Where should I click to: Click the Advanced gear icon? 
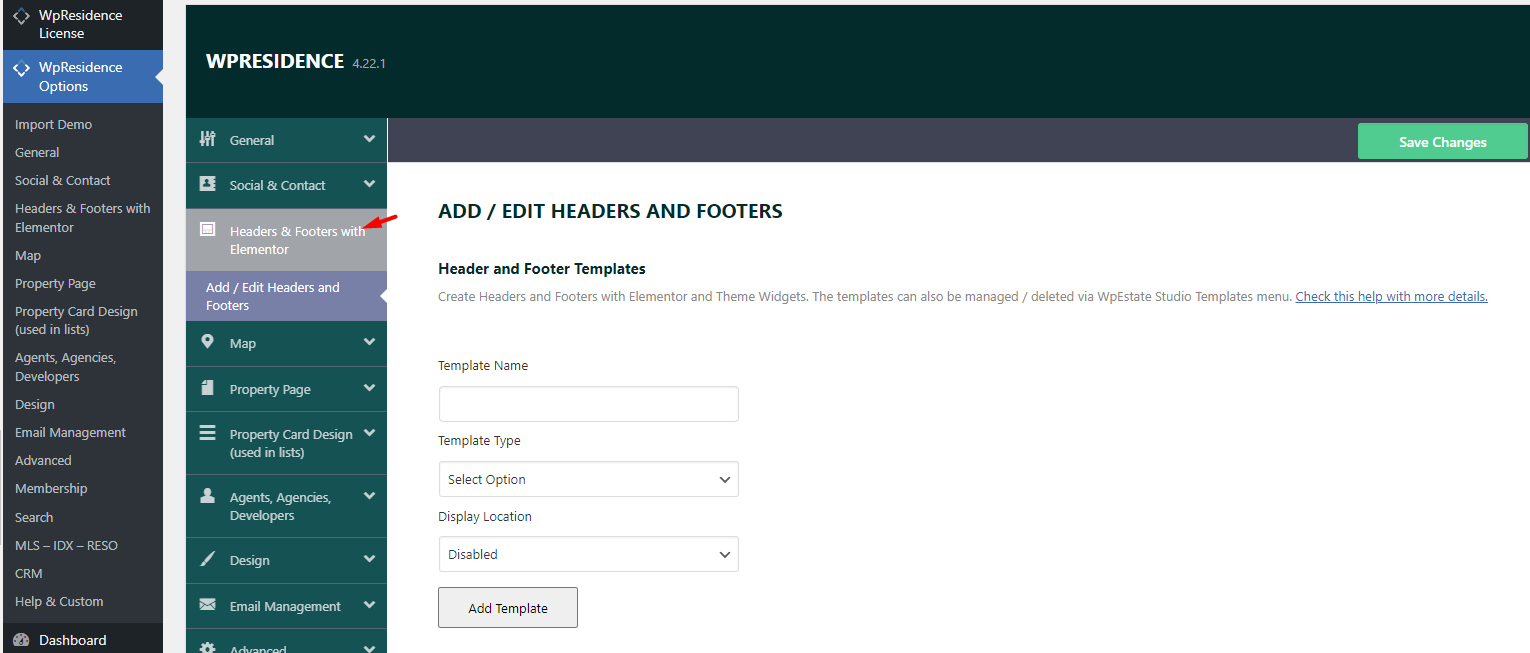click(x=208, y=648)
